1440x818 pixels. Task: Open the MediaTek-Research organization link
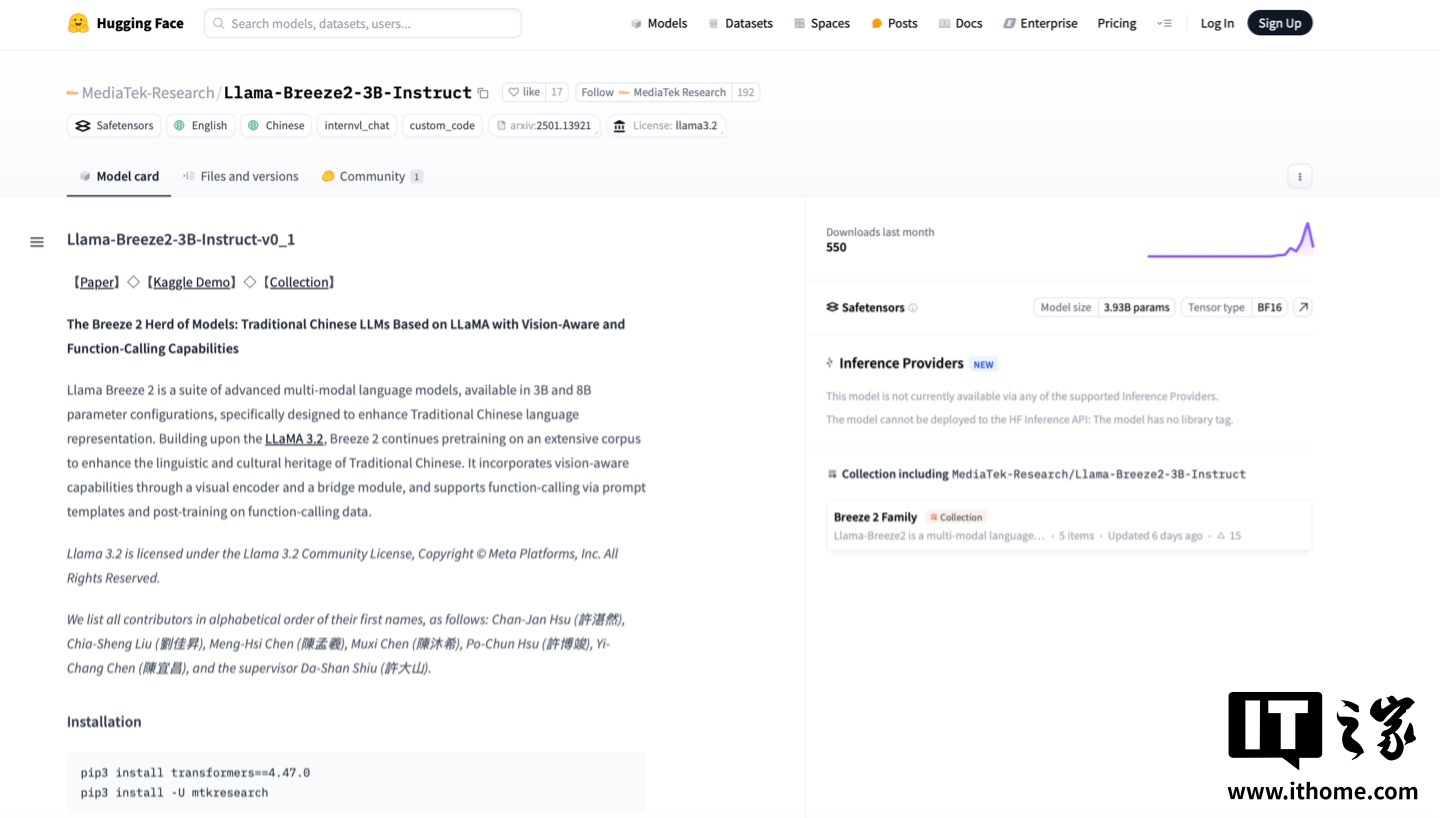pyautogui.click(x=147, y=93)
